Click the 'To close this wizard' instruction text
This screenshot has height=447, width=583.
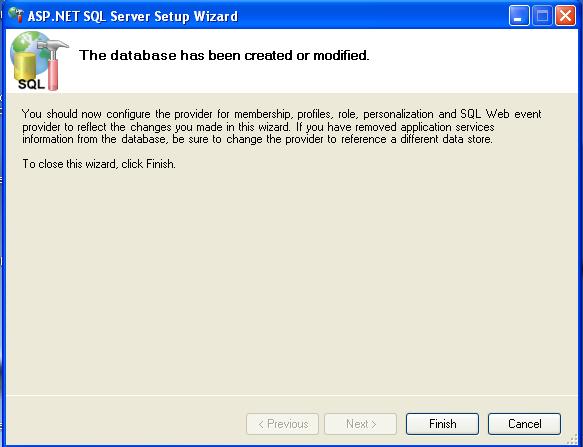pos(99,164)
